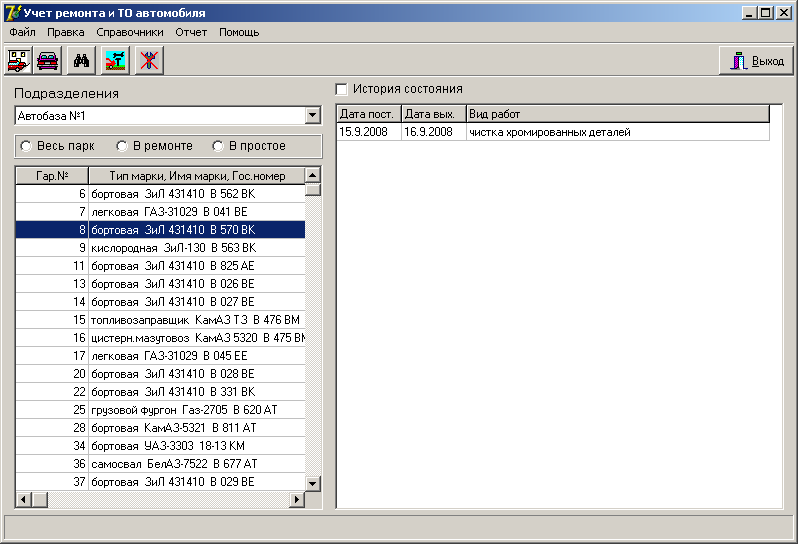Click garage number 25 cell
Screen dimensions: 798x544
click(52, 410)
